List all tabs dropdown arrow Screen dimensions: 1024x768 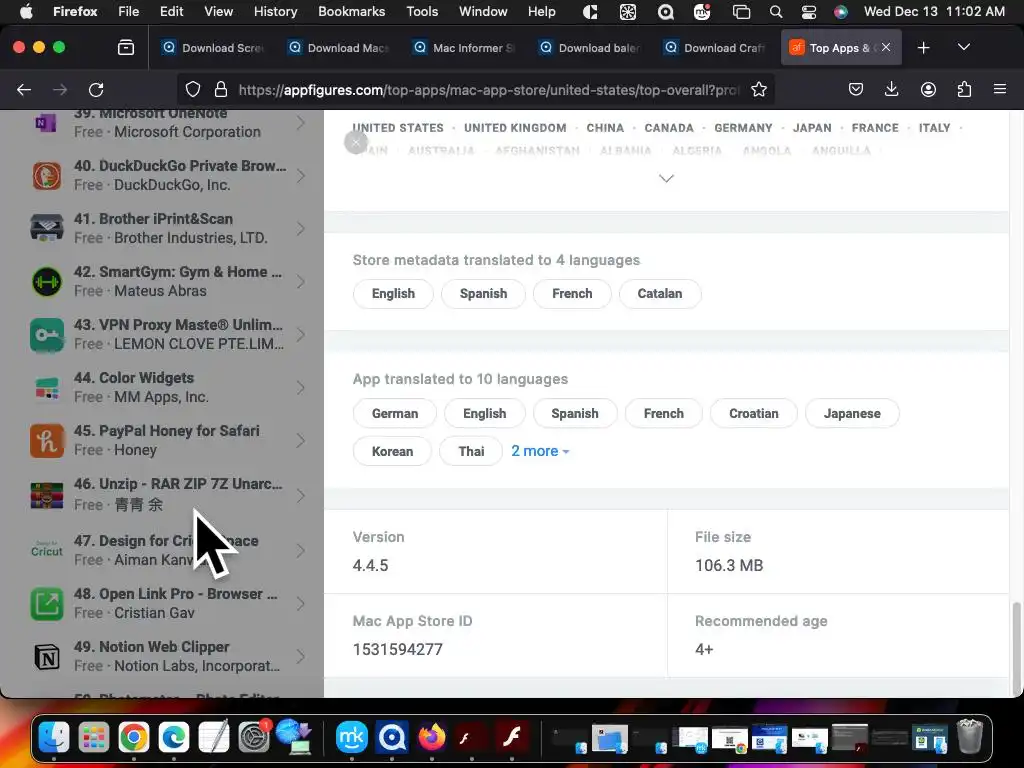[964, 48]
